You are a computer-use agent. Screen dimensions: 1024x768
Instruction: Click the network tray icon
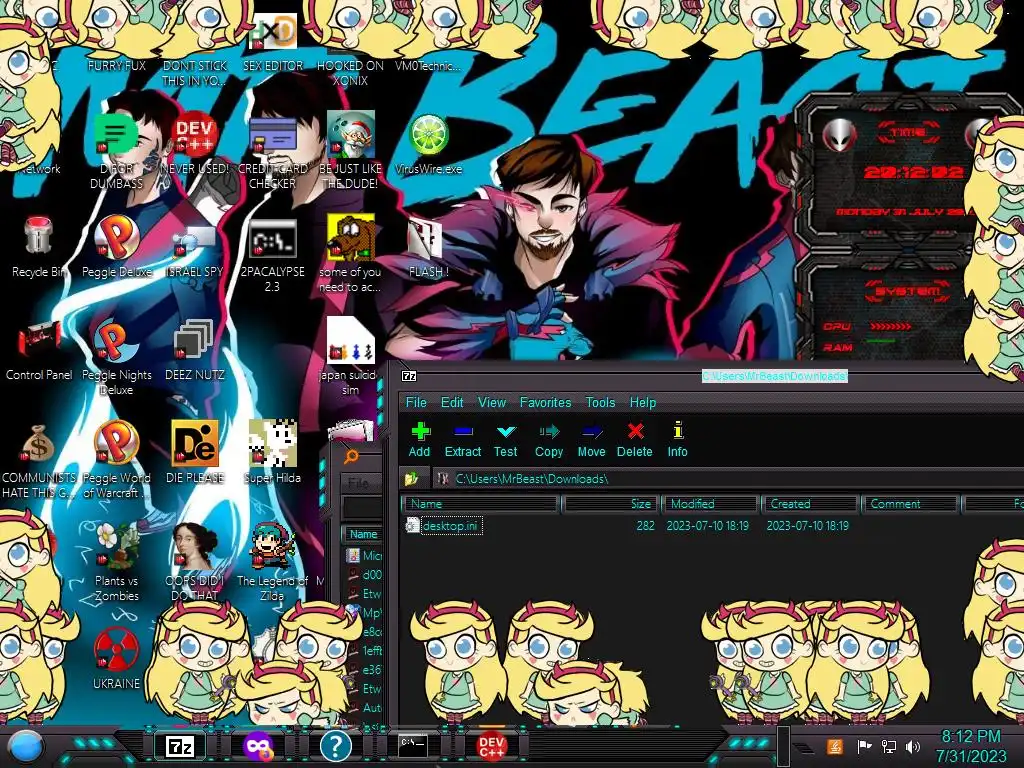click(x=889, y=746)
